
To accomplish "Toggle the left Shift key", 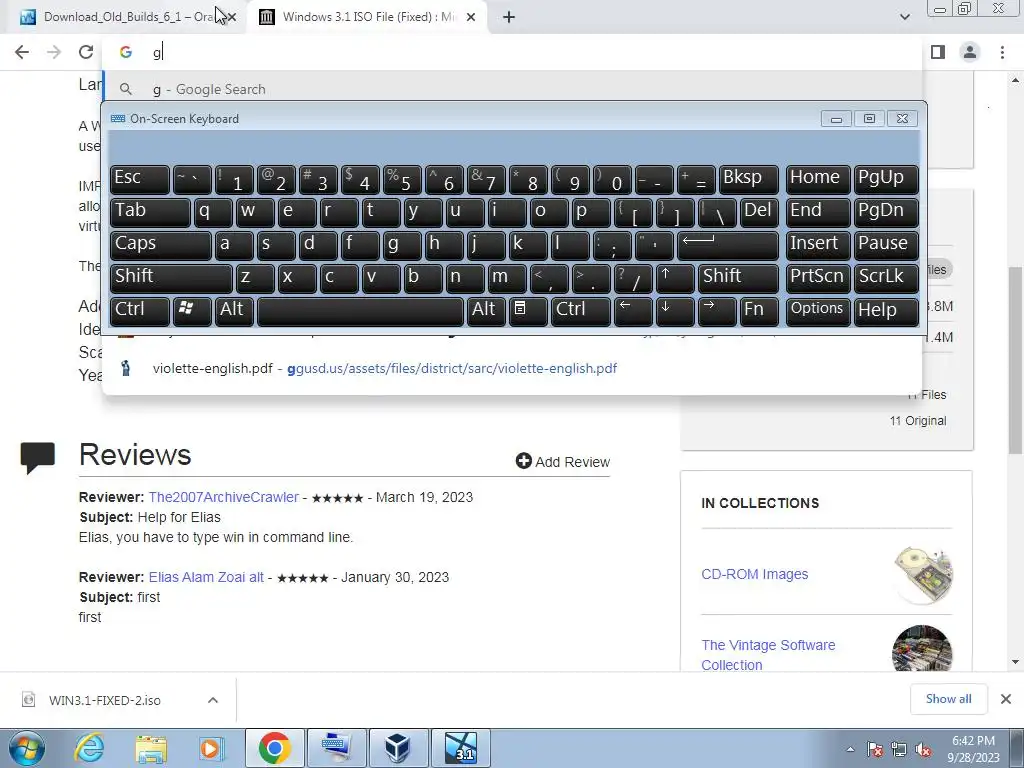I will 171,278.
